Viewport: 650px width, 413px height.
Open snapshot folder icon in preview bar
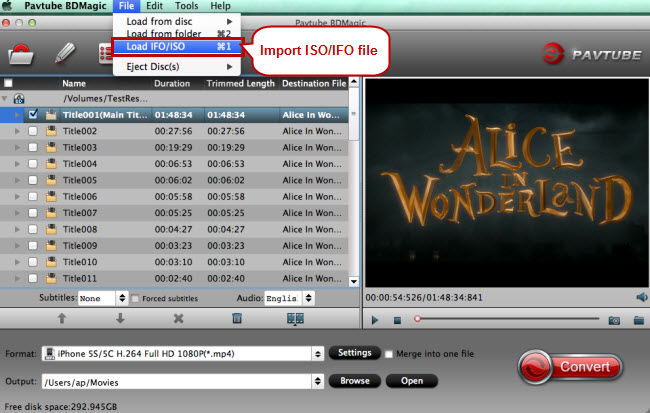pyautogui.click(x=639, y=320)
